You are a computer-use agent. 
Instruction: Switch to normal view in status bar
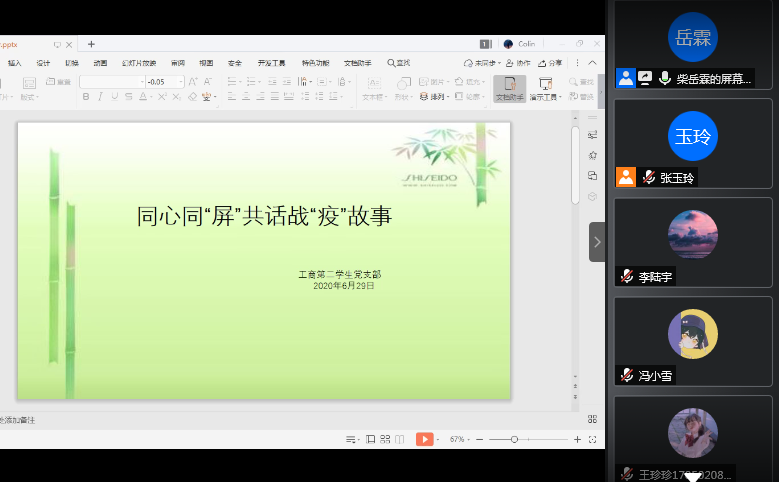click(371, 439)
